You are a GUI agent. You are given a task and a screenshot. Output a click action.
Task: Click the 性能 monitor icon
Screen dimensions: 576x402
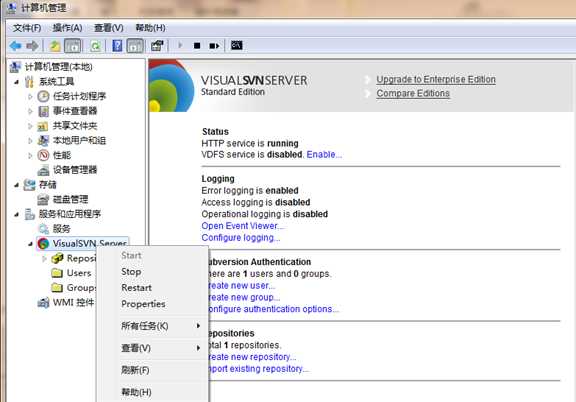click(x=43, y=155)
